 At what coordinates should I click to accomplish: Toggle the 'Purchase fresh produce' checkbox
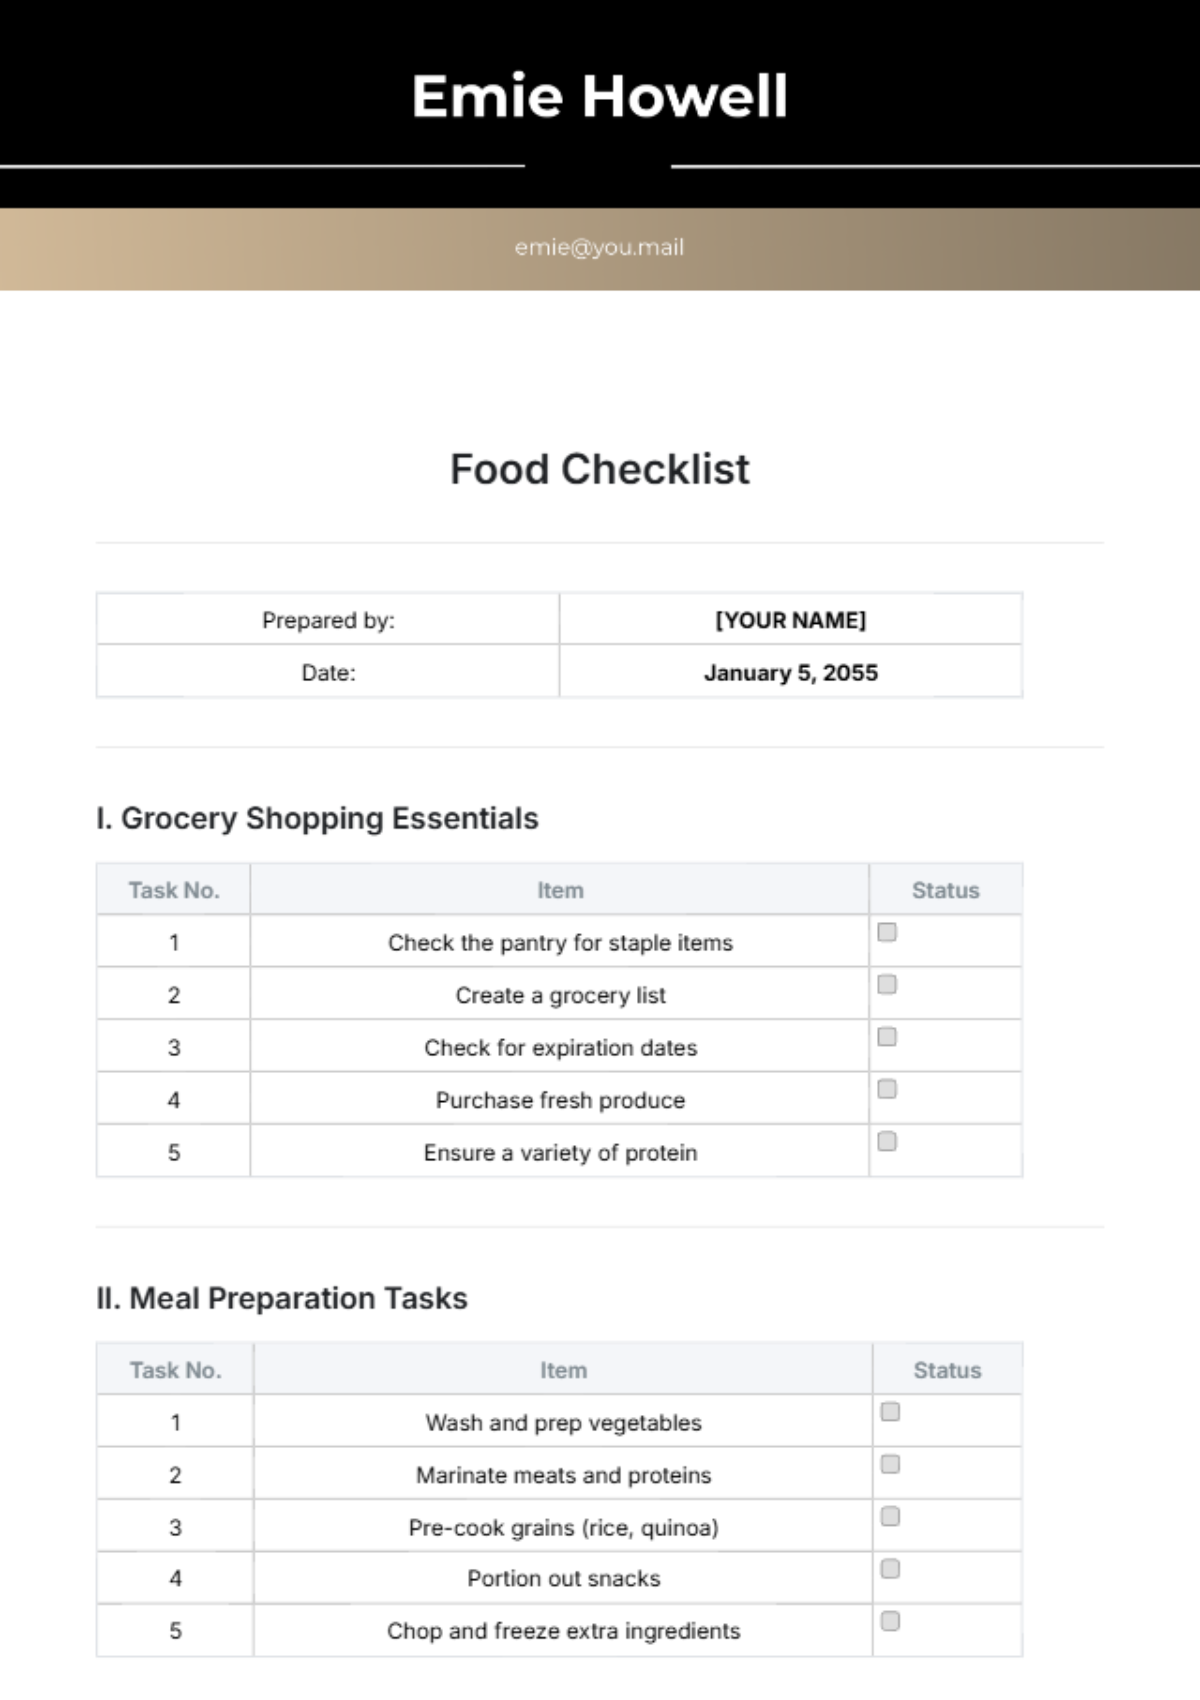(887, 1089)
